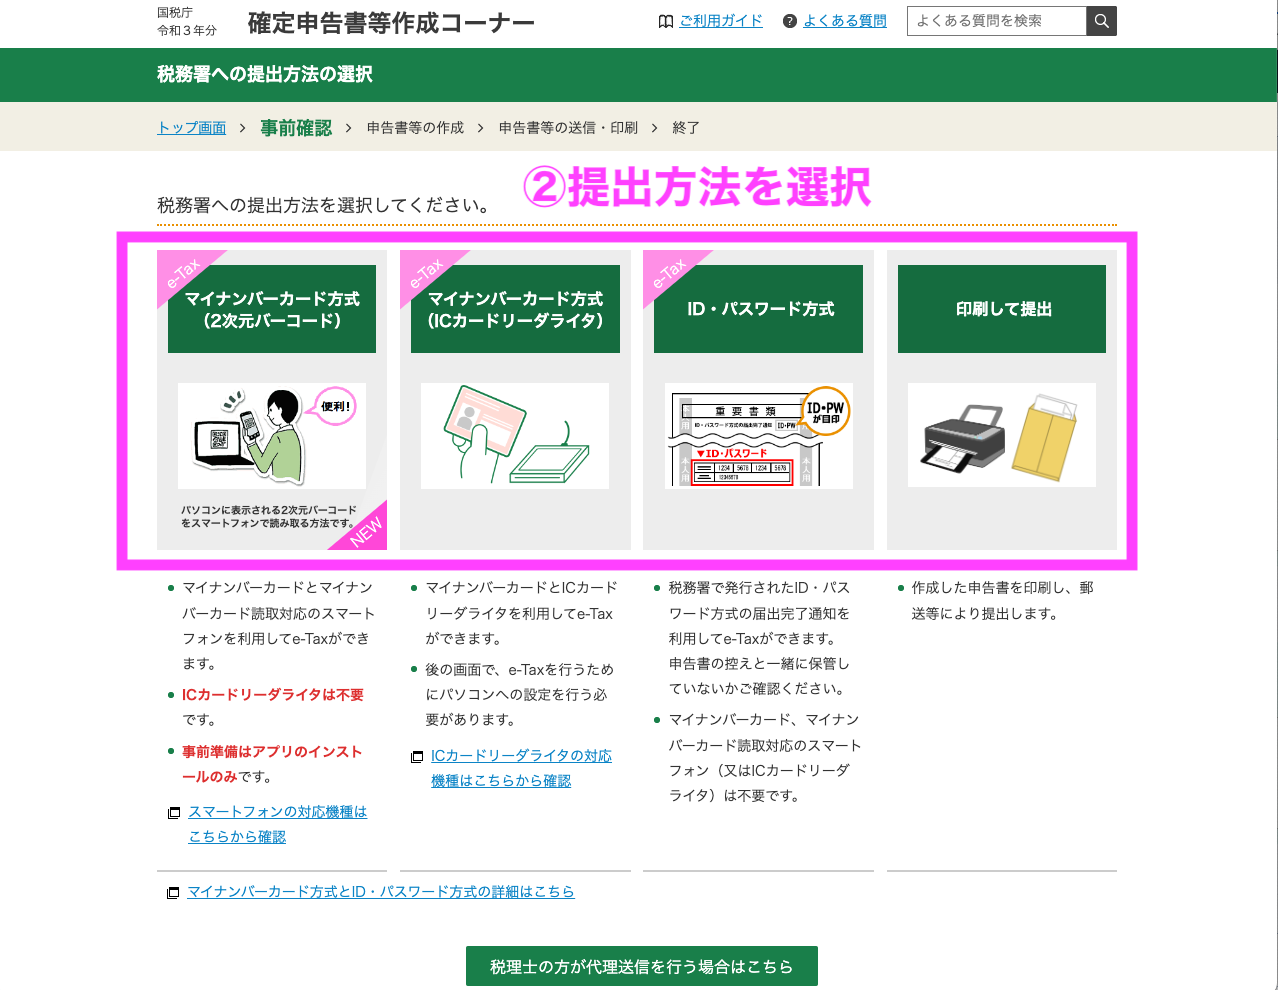Open the よくある質問 link

click(844, 21)
